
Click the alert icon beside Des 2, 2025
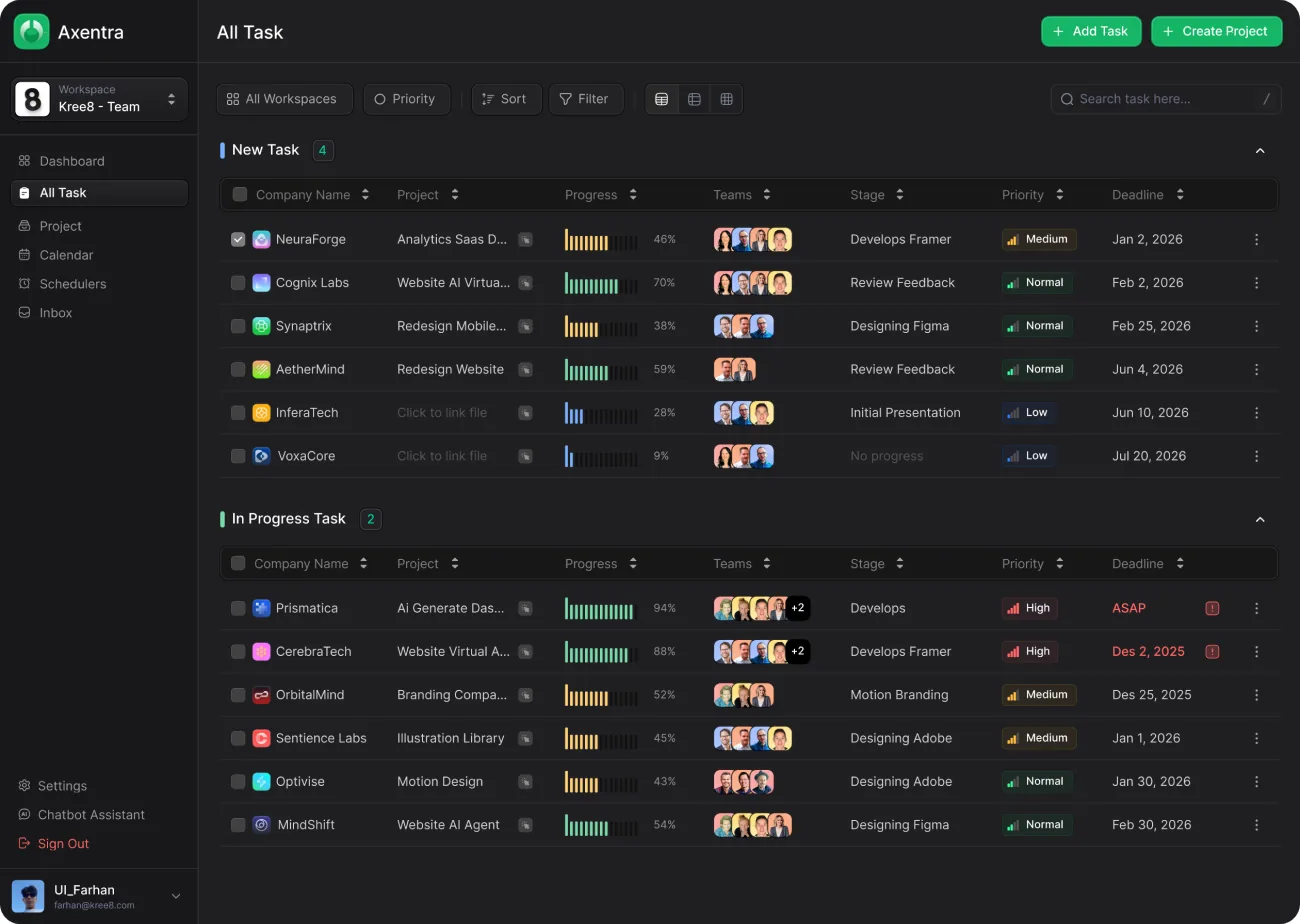click(x=1212, y=652)
